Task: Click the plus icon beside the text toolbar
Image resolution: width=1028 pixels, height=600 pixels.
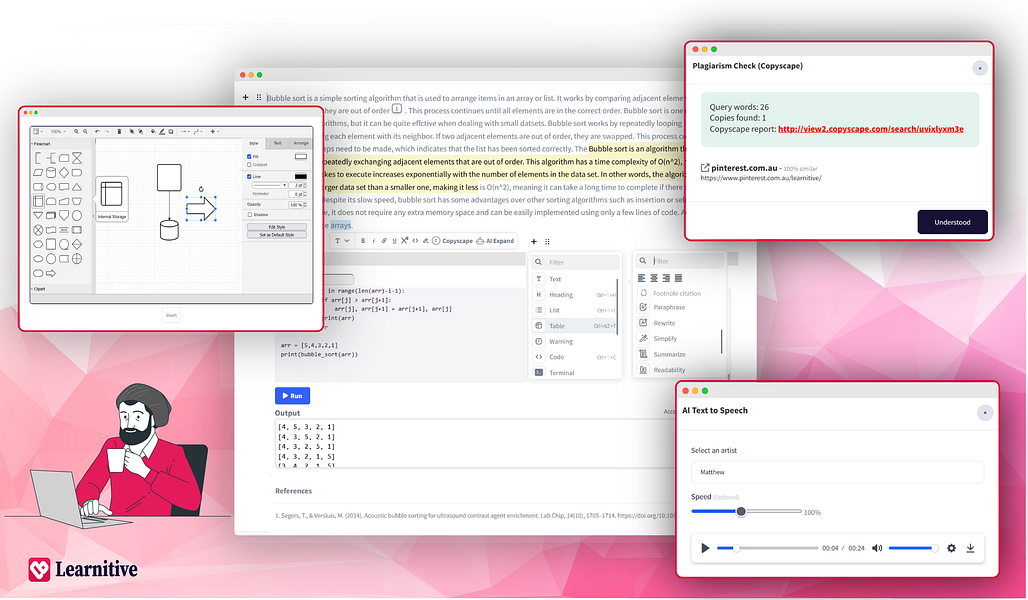Action: [534, 241]
